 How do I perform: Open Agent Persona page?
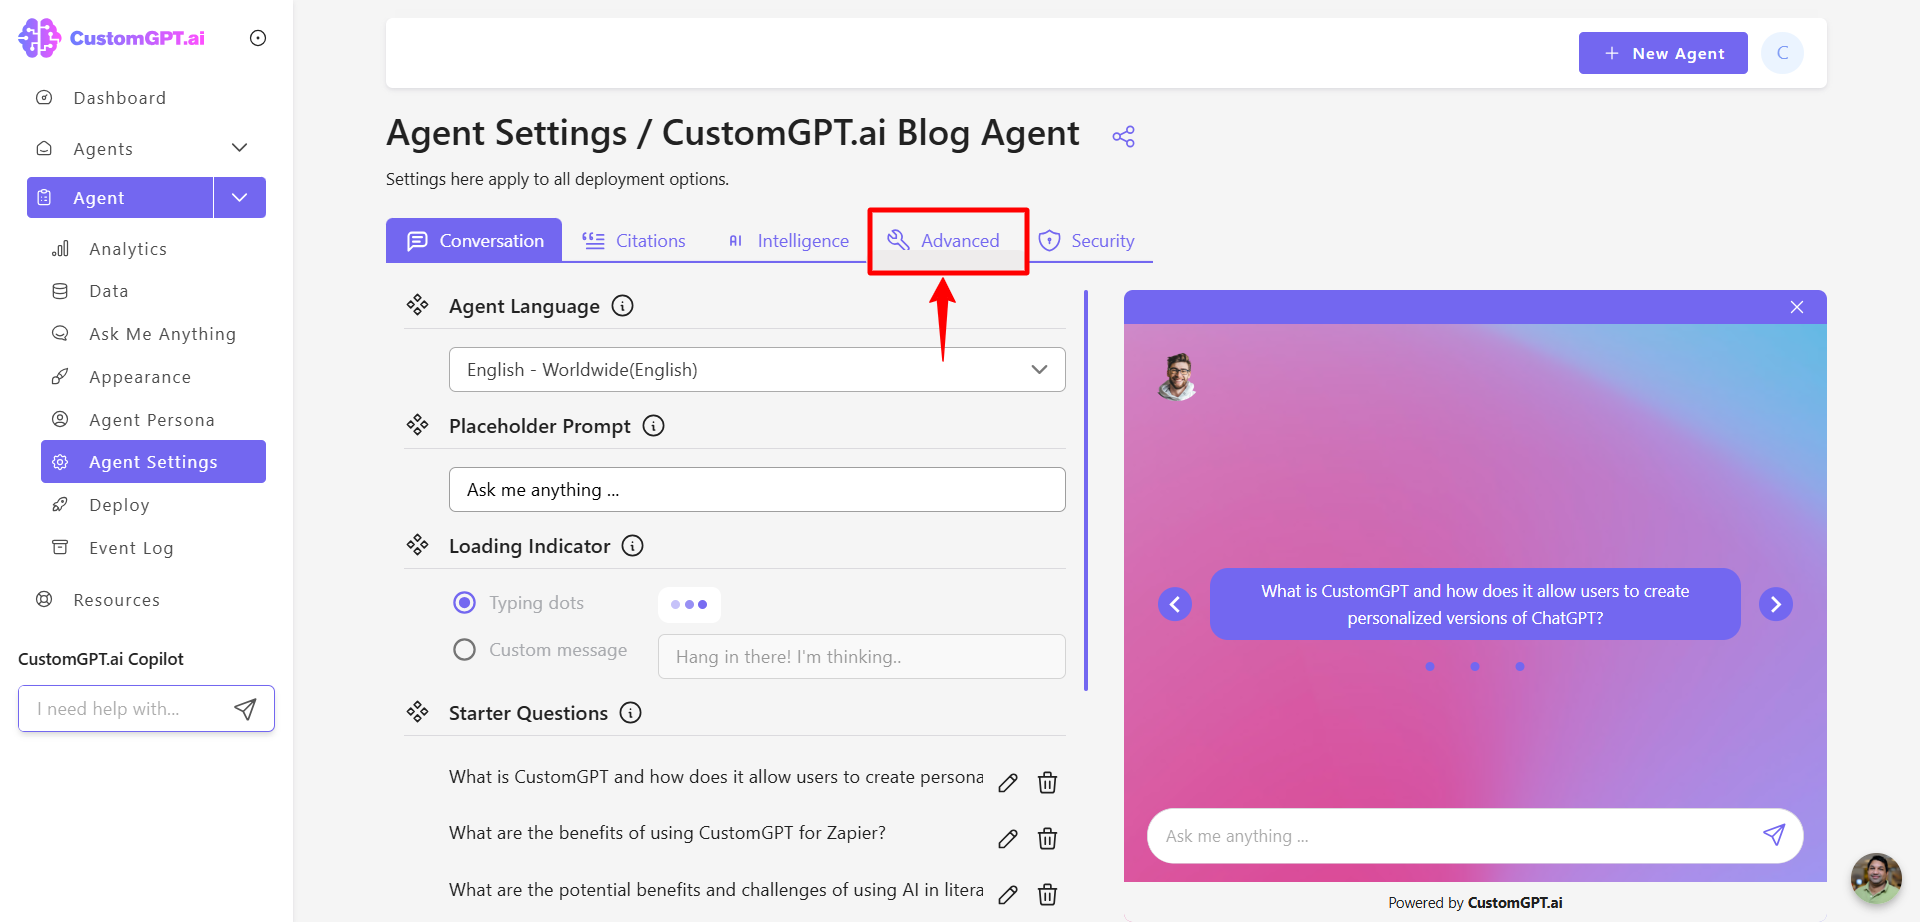(x=152, y=420)
